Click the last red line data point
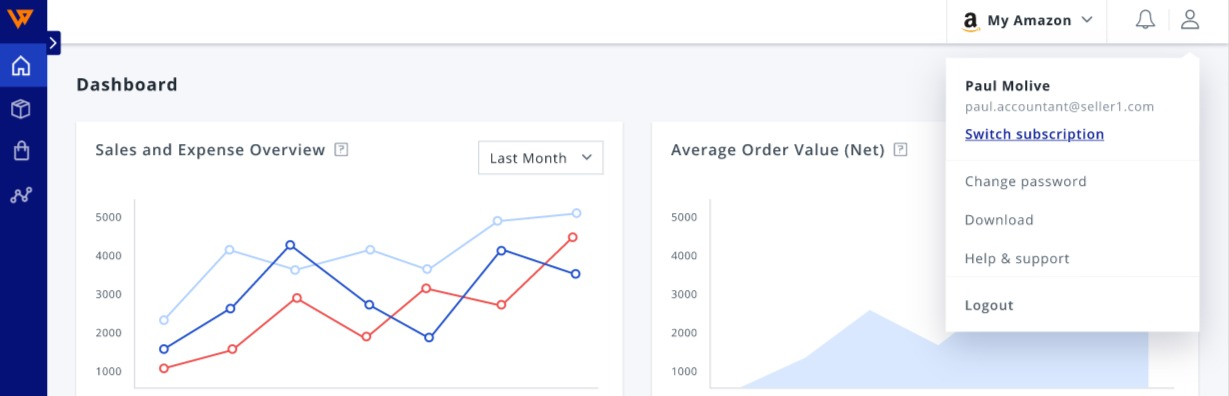The image size is (1229, 396). 573,237
